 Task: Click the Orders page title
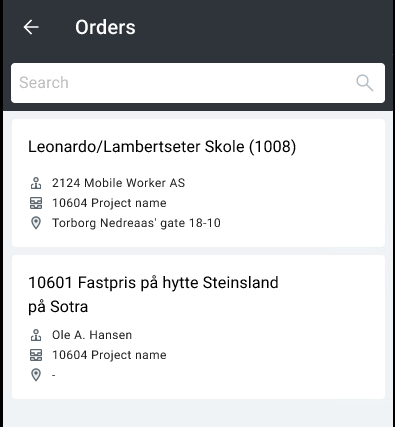(105, 27)
